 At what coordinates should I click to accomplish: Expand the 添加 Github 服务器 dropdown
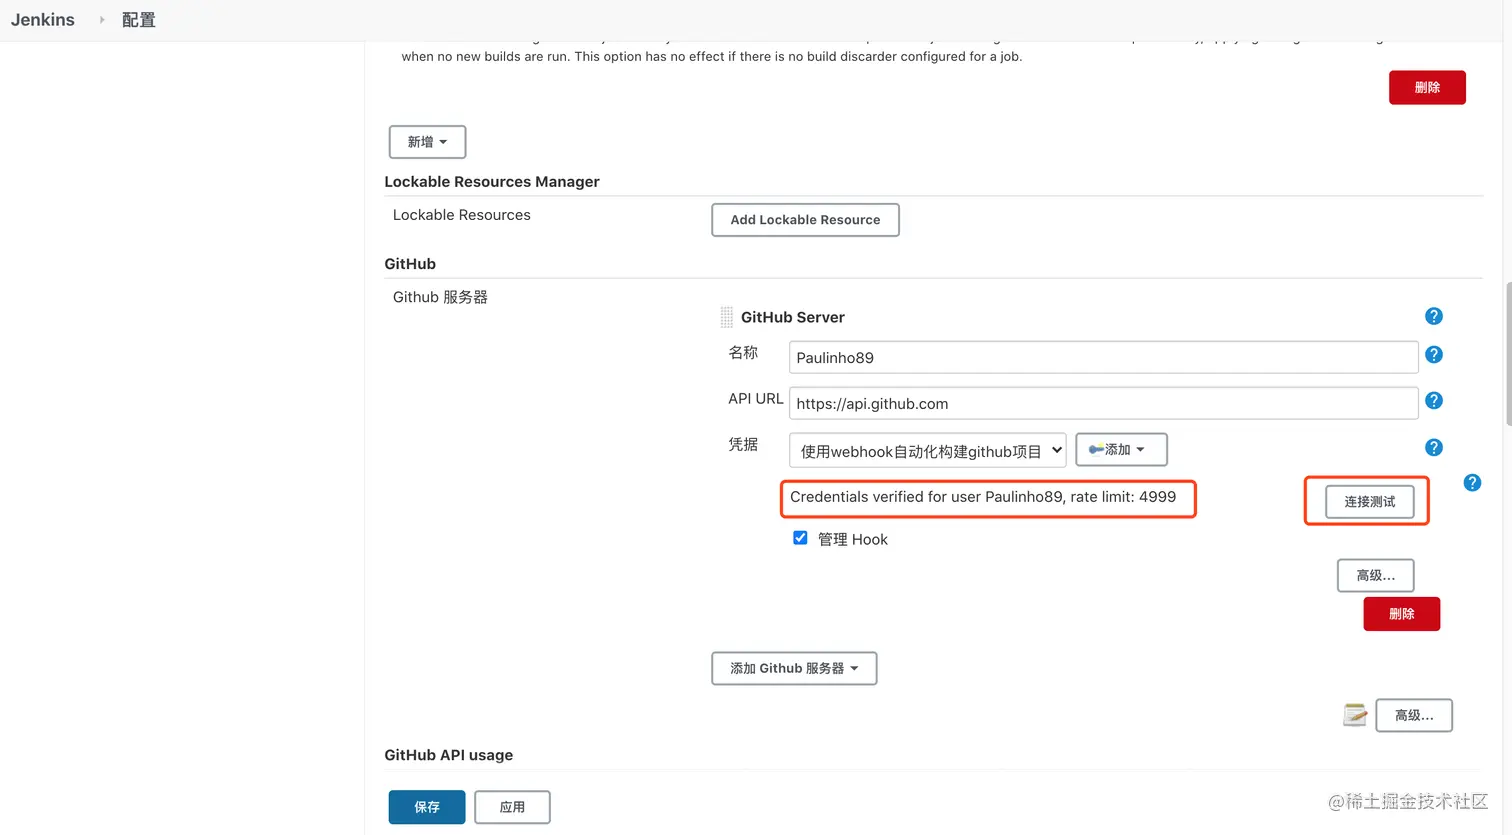point(794,668)
